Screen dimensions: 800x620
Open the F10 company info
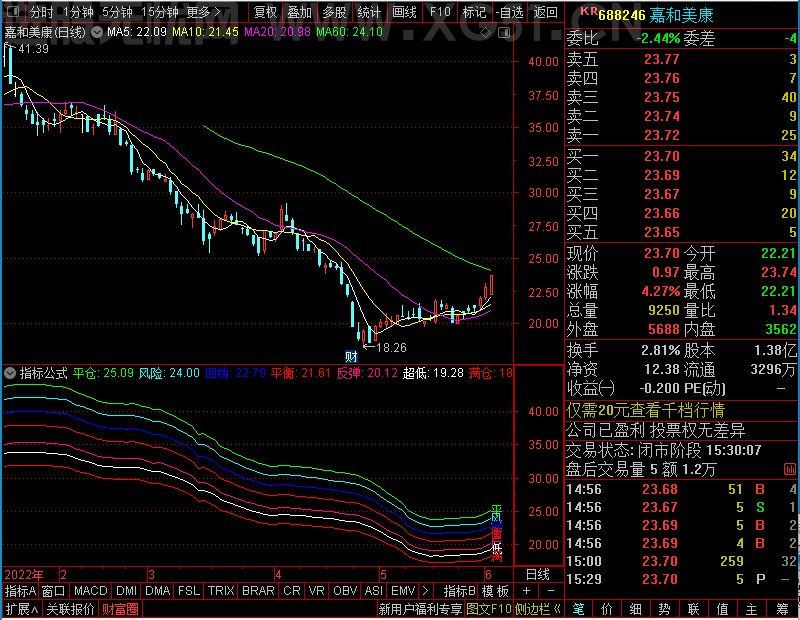coord(440,12)
